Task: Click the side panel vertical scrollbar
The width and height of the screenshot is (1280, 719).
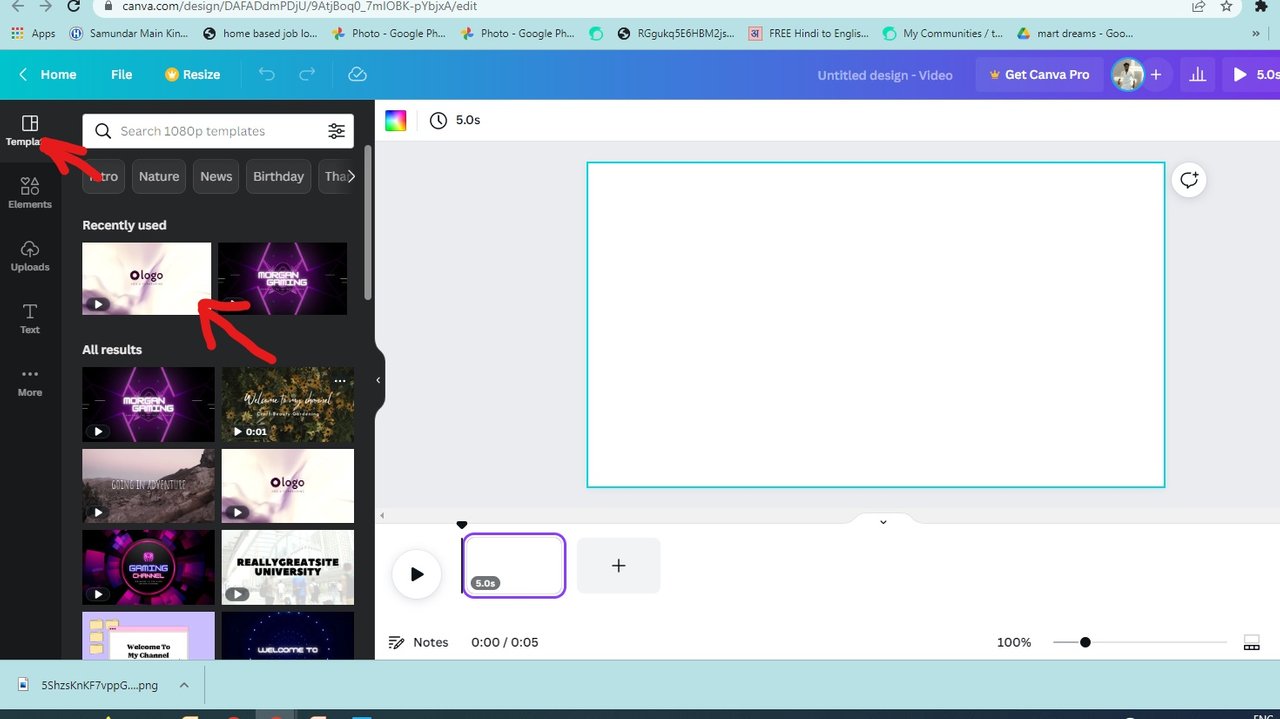Action: (x=368, y=222)
